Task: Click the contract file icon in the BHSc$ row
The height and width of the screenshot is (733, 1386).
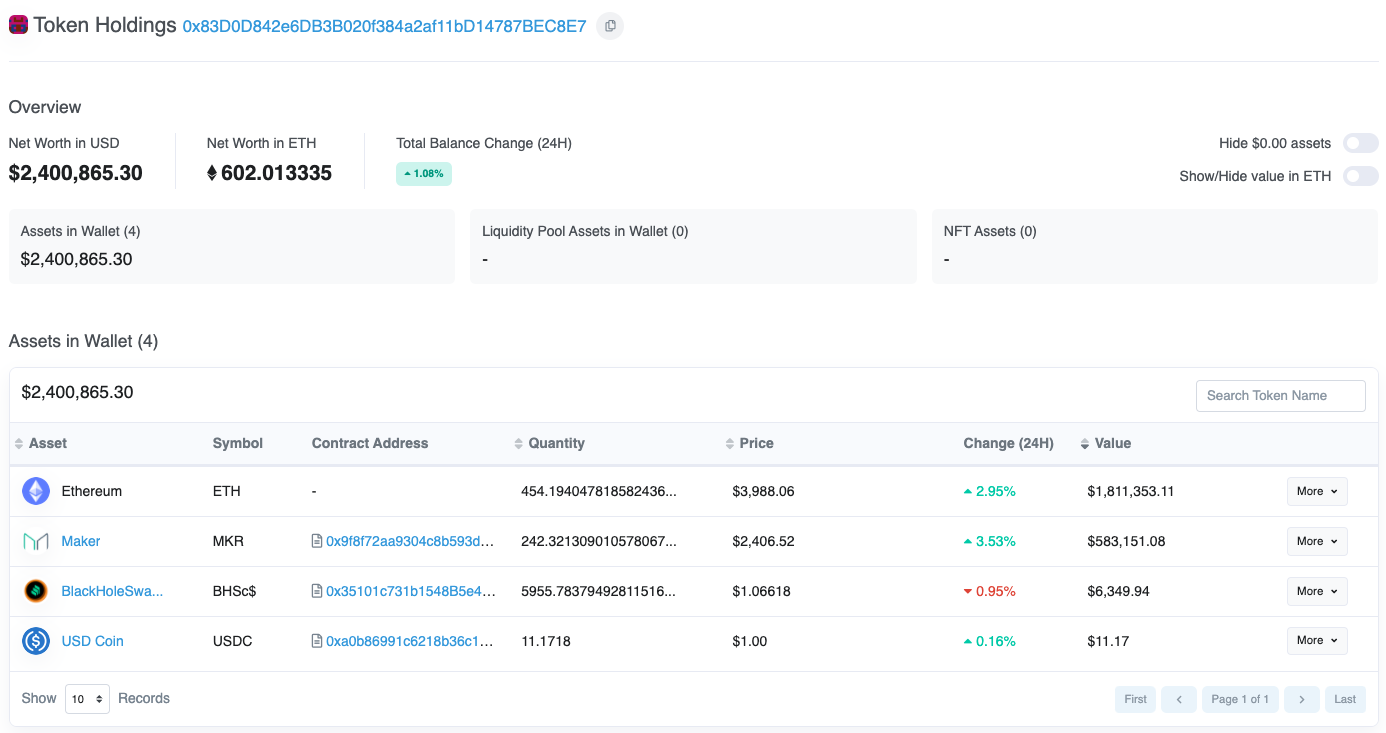Action: point(317,591)
